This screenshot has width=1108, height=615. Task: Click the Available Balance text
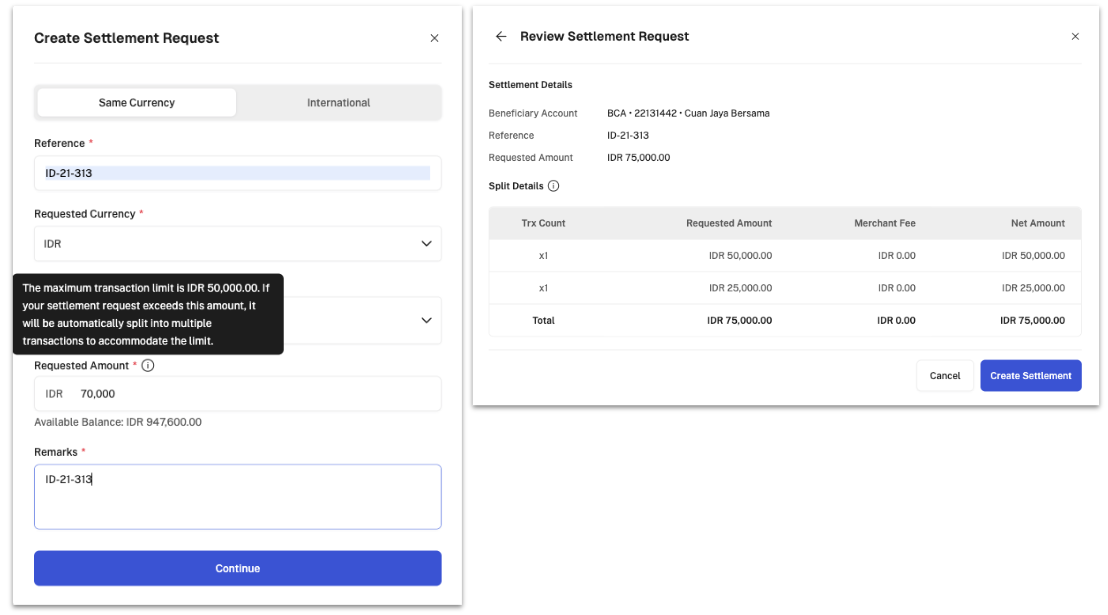[x=118, y=423]
